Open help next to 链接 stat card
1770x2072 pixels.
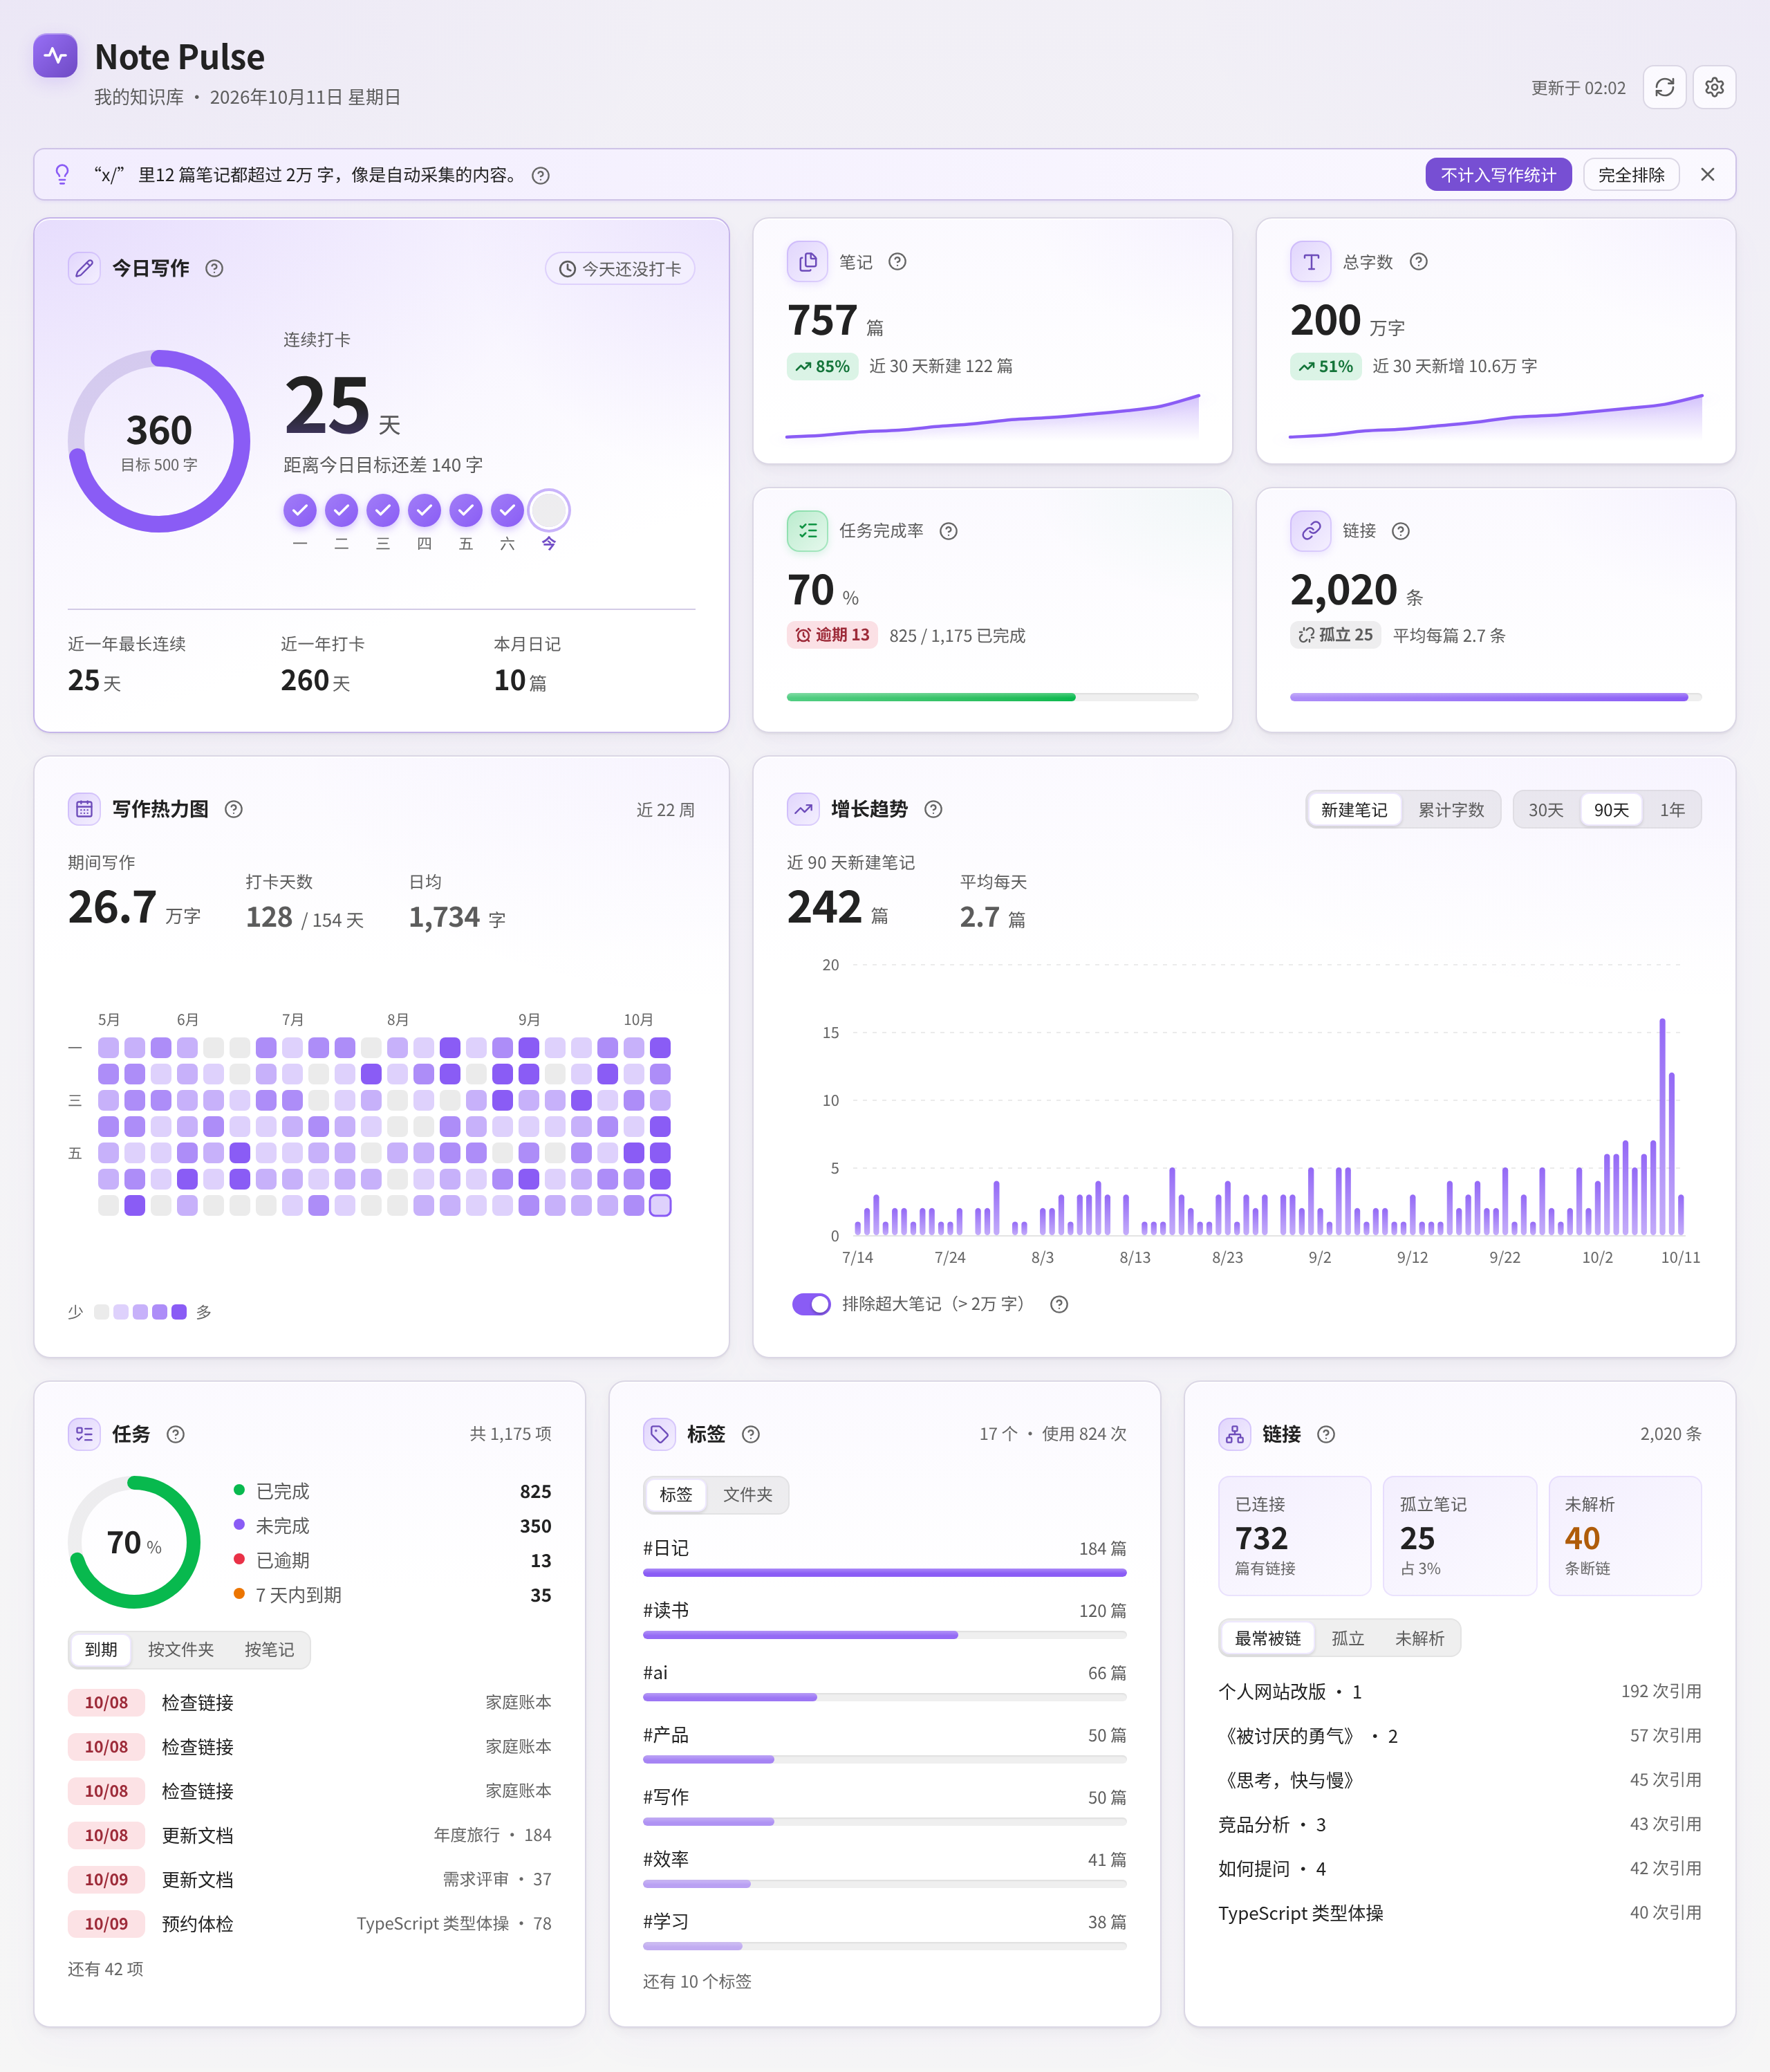click(1401, 531)
